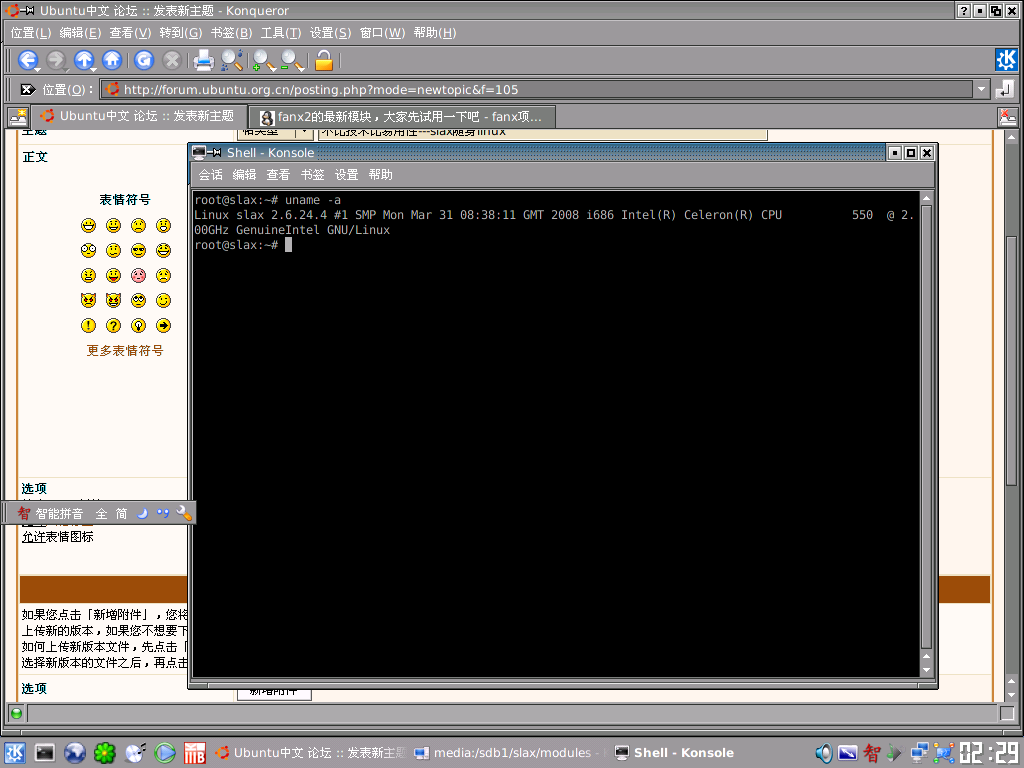The image size is (1024, 768).
Task: Go up one level with the Up arrow
Action: click(x=84, y=60)
